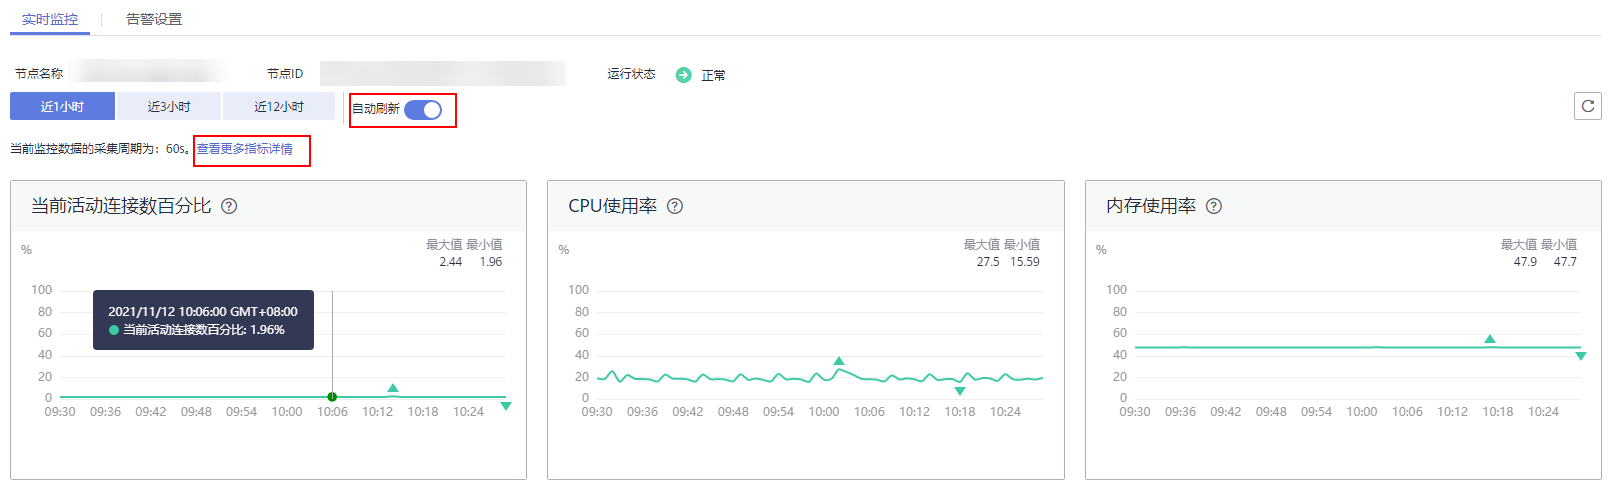The width and height of the screenshot is (1618, 490).
Task: Click help icon beside 内存使用率
Action: pyautogui.click(x=1214, y=206)
